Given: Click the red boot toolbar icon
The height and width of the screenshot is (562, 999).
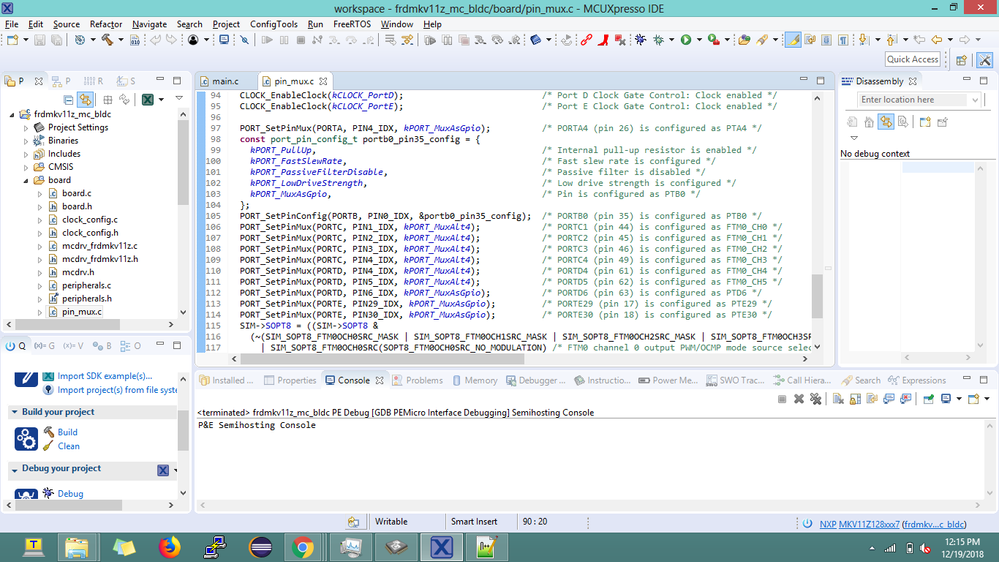Looking at the screenshot, I should click(603, 40).
